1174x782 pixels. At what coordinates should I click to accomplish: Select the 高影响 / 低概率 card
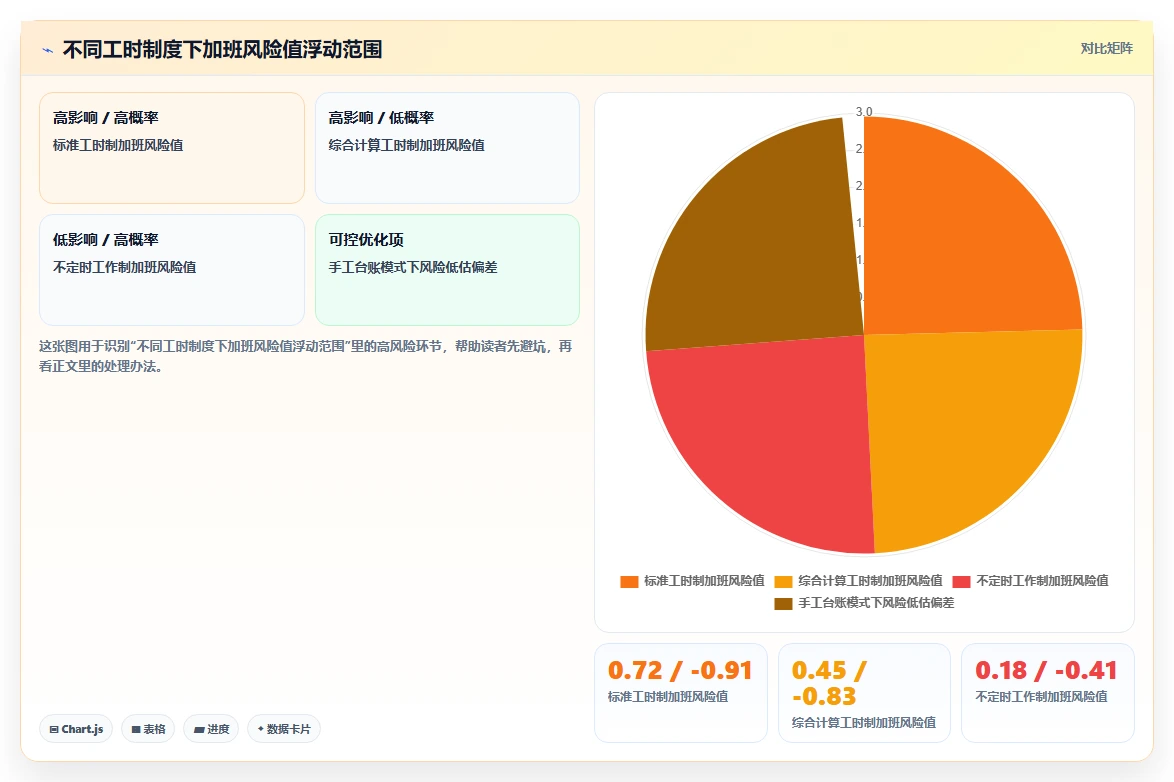point(447,148)
